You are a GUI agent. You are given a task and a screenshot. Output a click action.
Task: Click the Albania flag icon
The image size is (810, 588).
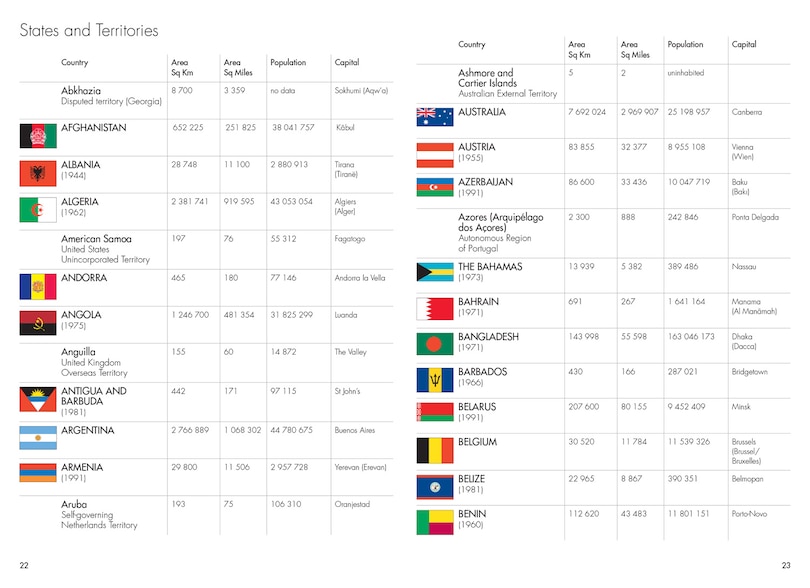pyautogui.click(x=38, y=172)
